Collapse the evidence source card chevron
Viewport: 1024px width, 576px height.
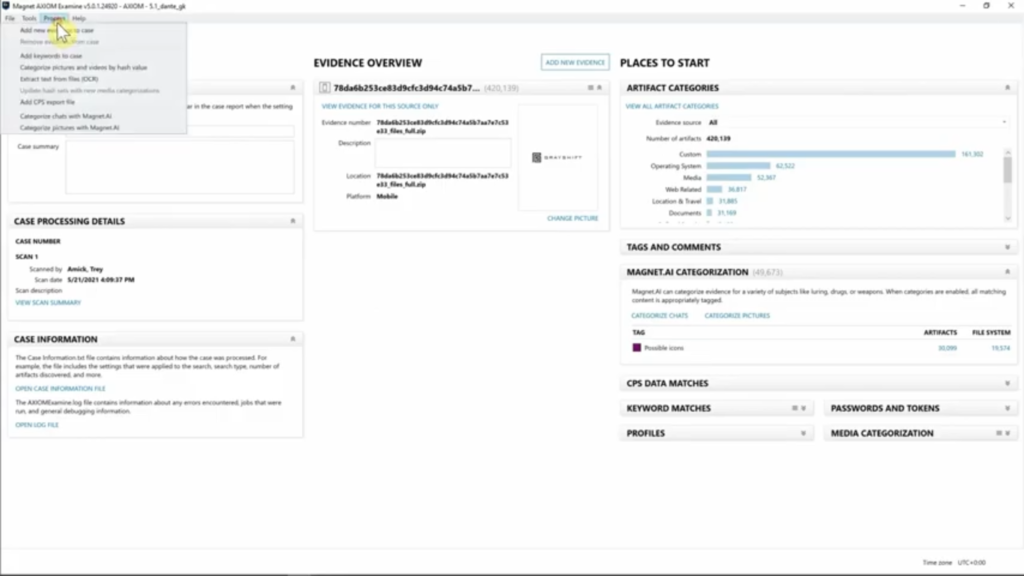pos(600,88)
